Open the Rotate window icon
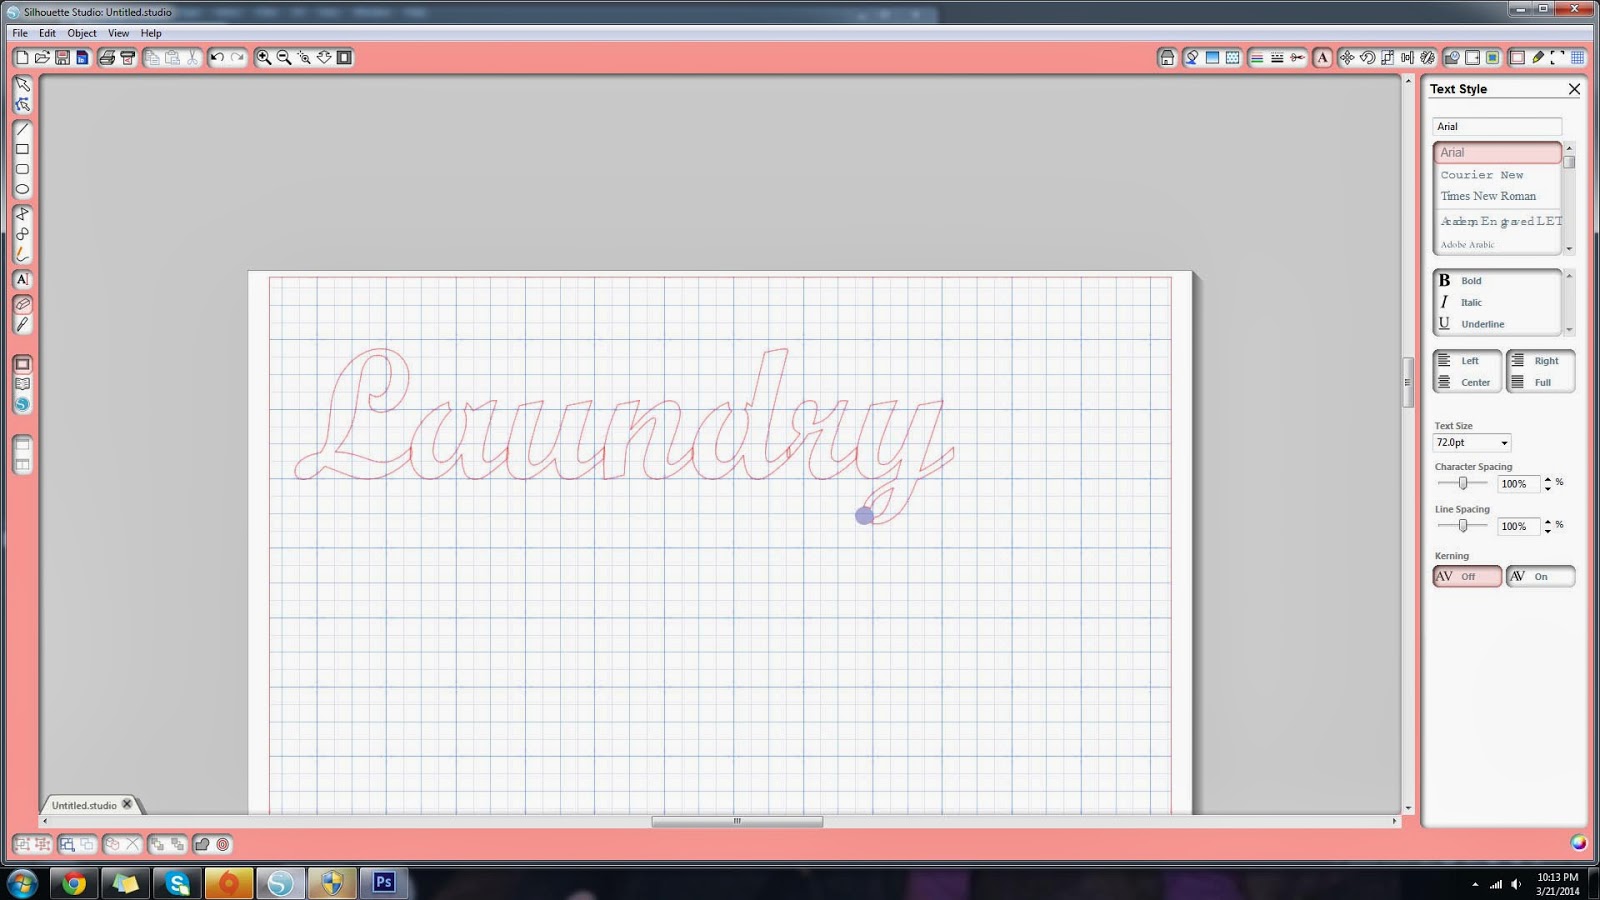 (1367, 58)
